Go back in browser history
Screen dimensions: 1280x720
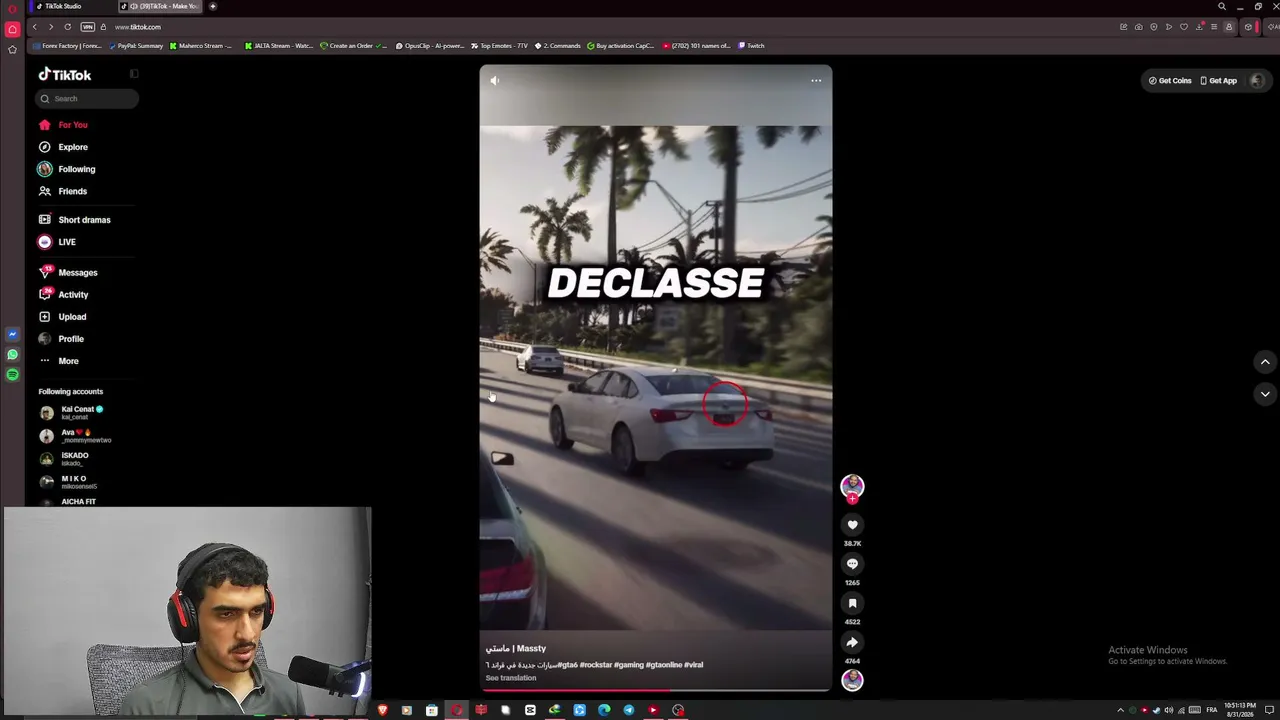coord(35,27)
